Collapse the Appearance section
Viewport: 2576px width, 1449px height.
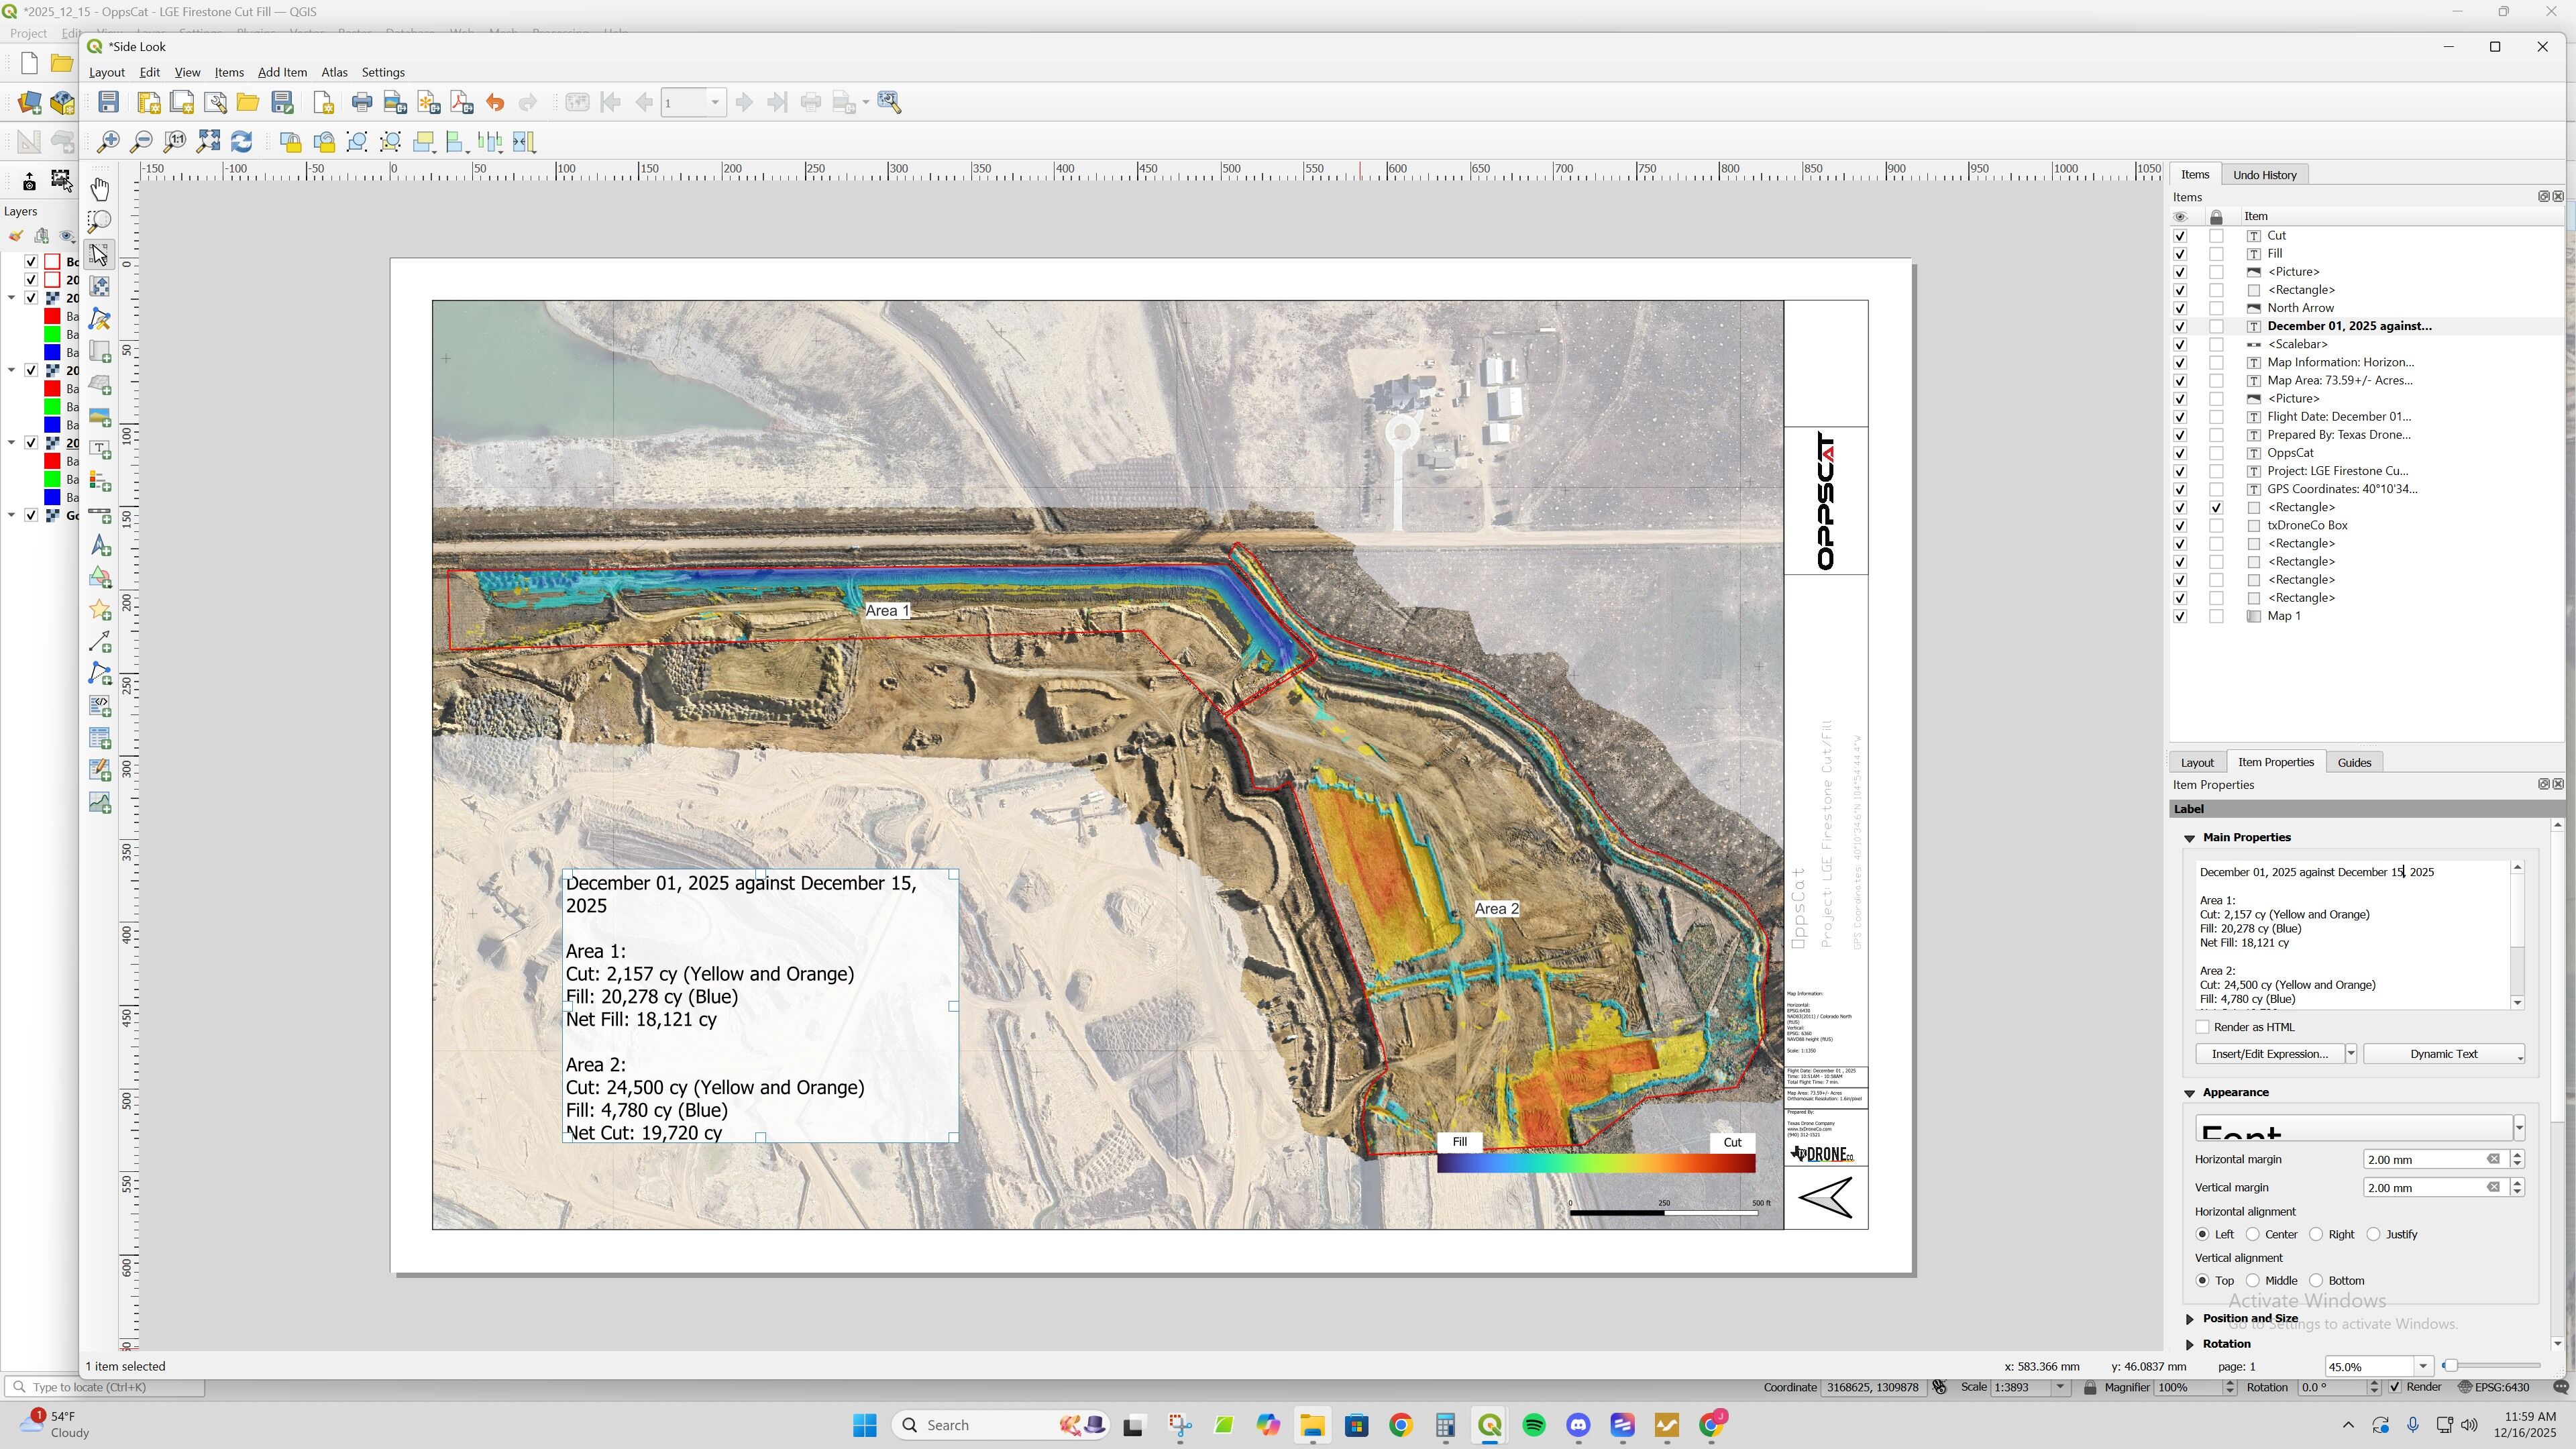pyautogui.click(x=2190, y=1093)
